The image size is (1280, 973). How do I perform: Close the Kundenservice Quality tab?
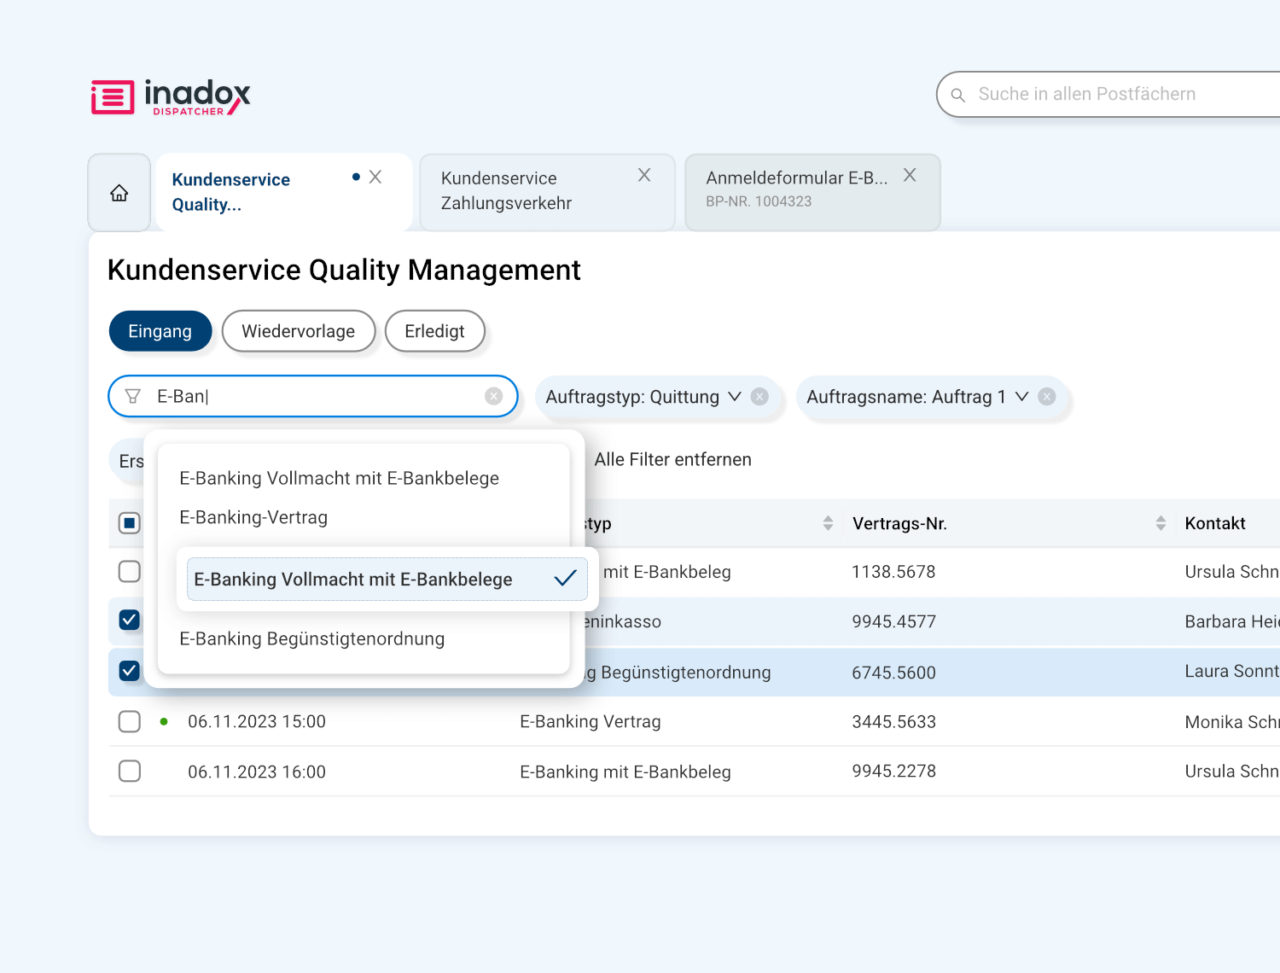[375, 177]
